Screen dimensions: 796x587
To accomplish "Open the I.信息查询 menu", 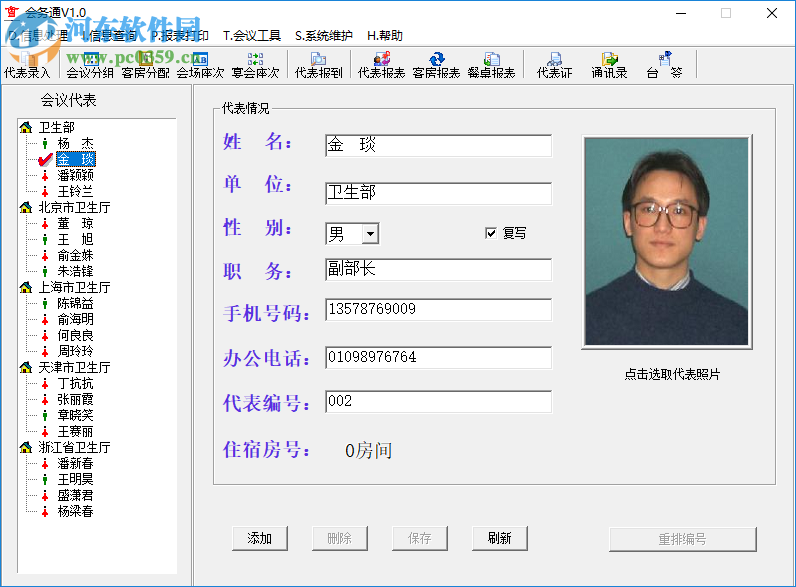I will 109,36.
